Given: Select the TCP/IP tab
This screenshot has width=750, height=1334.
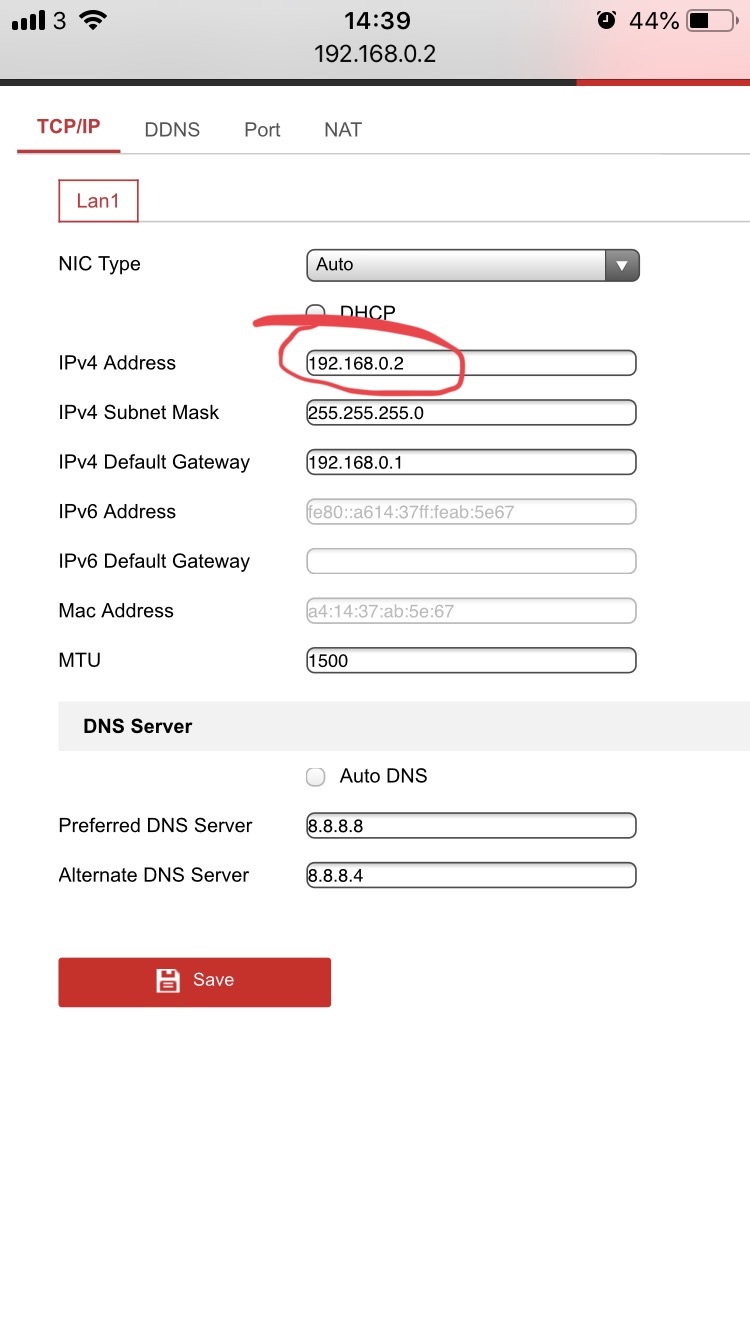Looking at the screenshot, I should [x=68, y=128].
